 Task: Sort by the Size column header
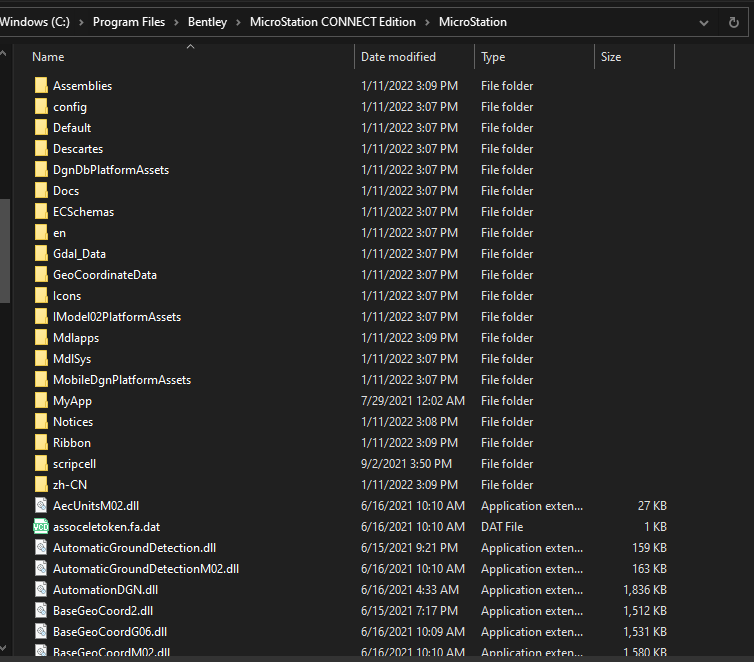(x=634, y=57)
